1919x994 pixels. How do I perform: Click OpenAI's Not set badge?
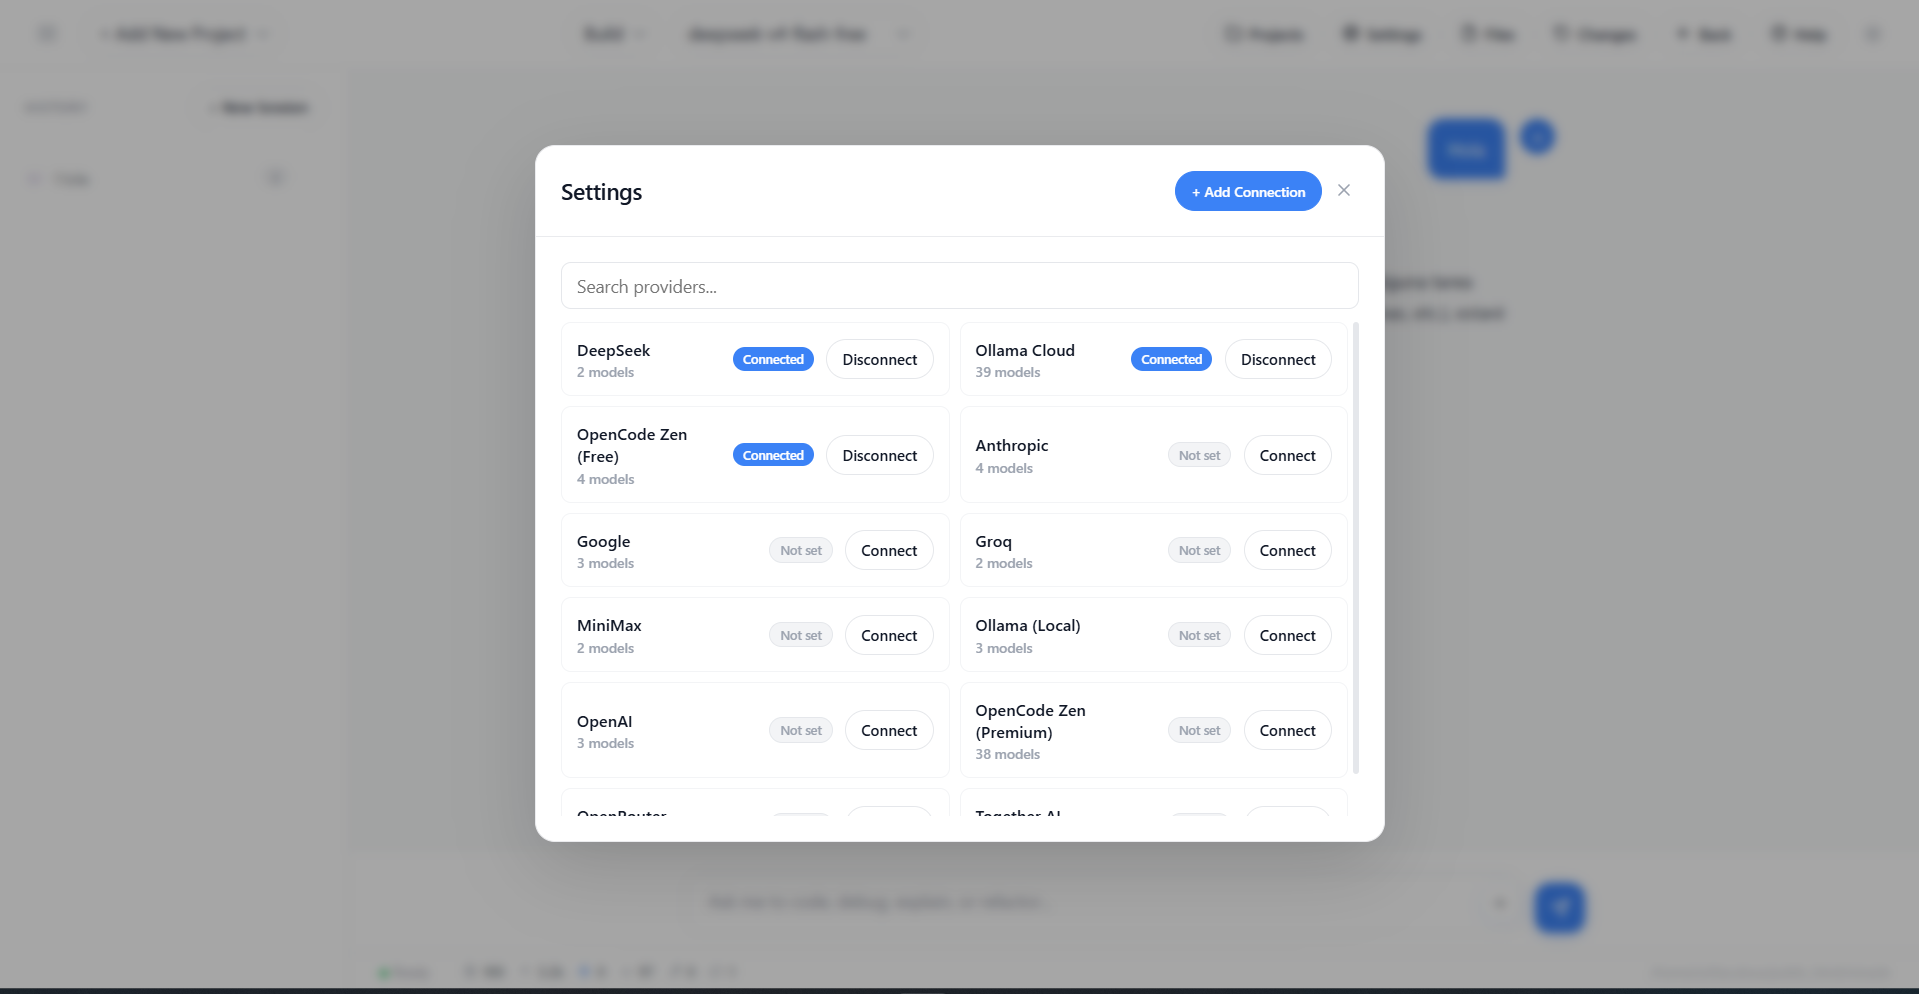801,730
